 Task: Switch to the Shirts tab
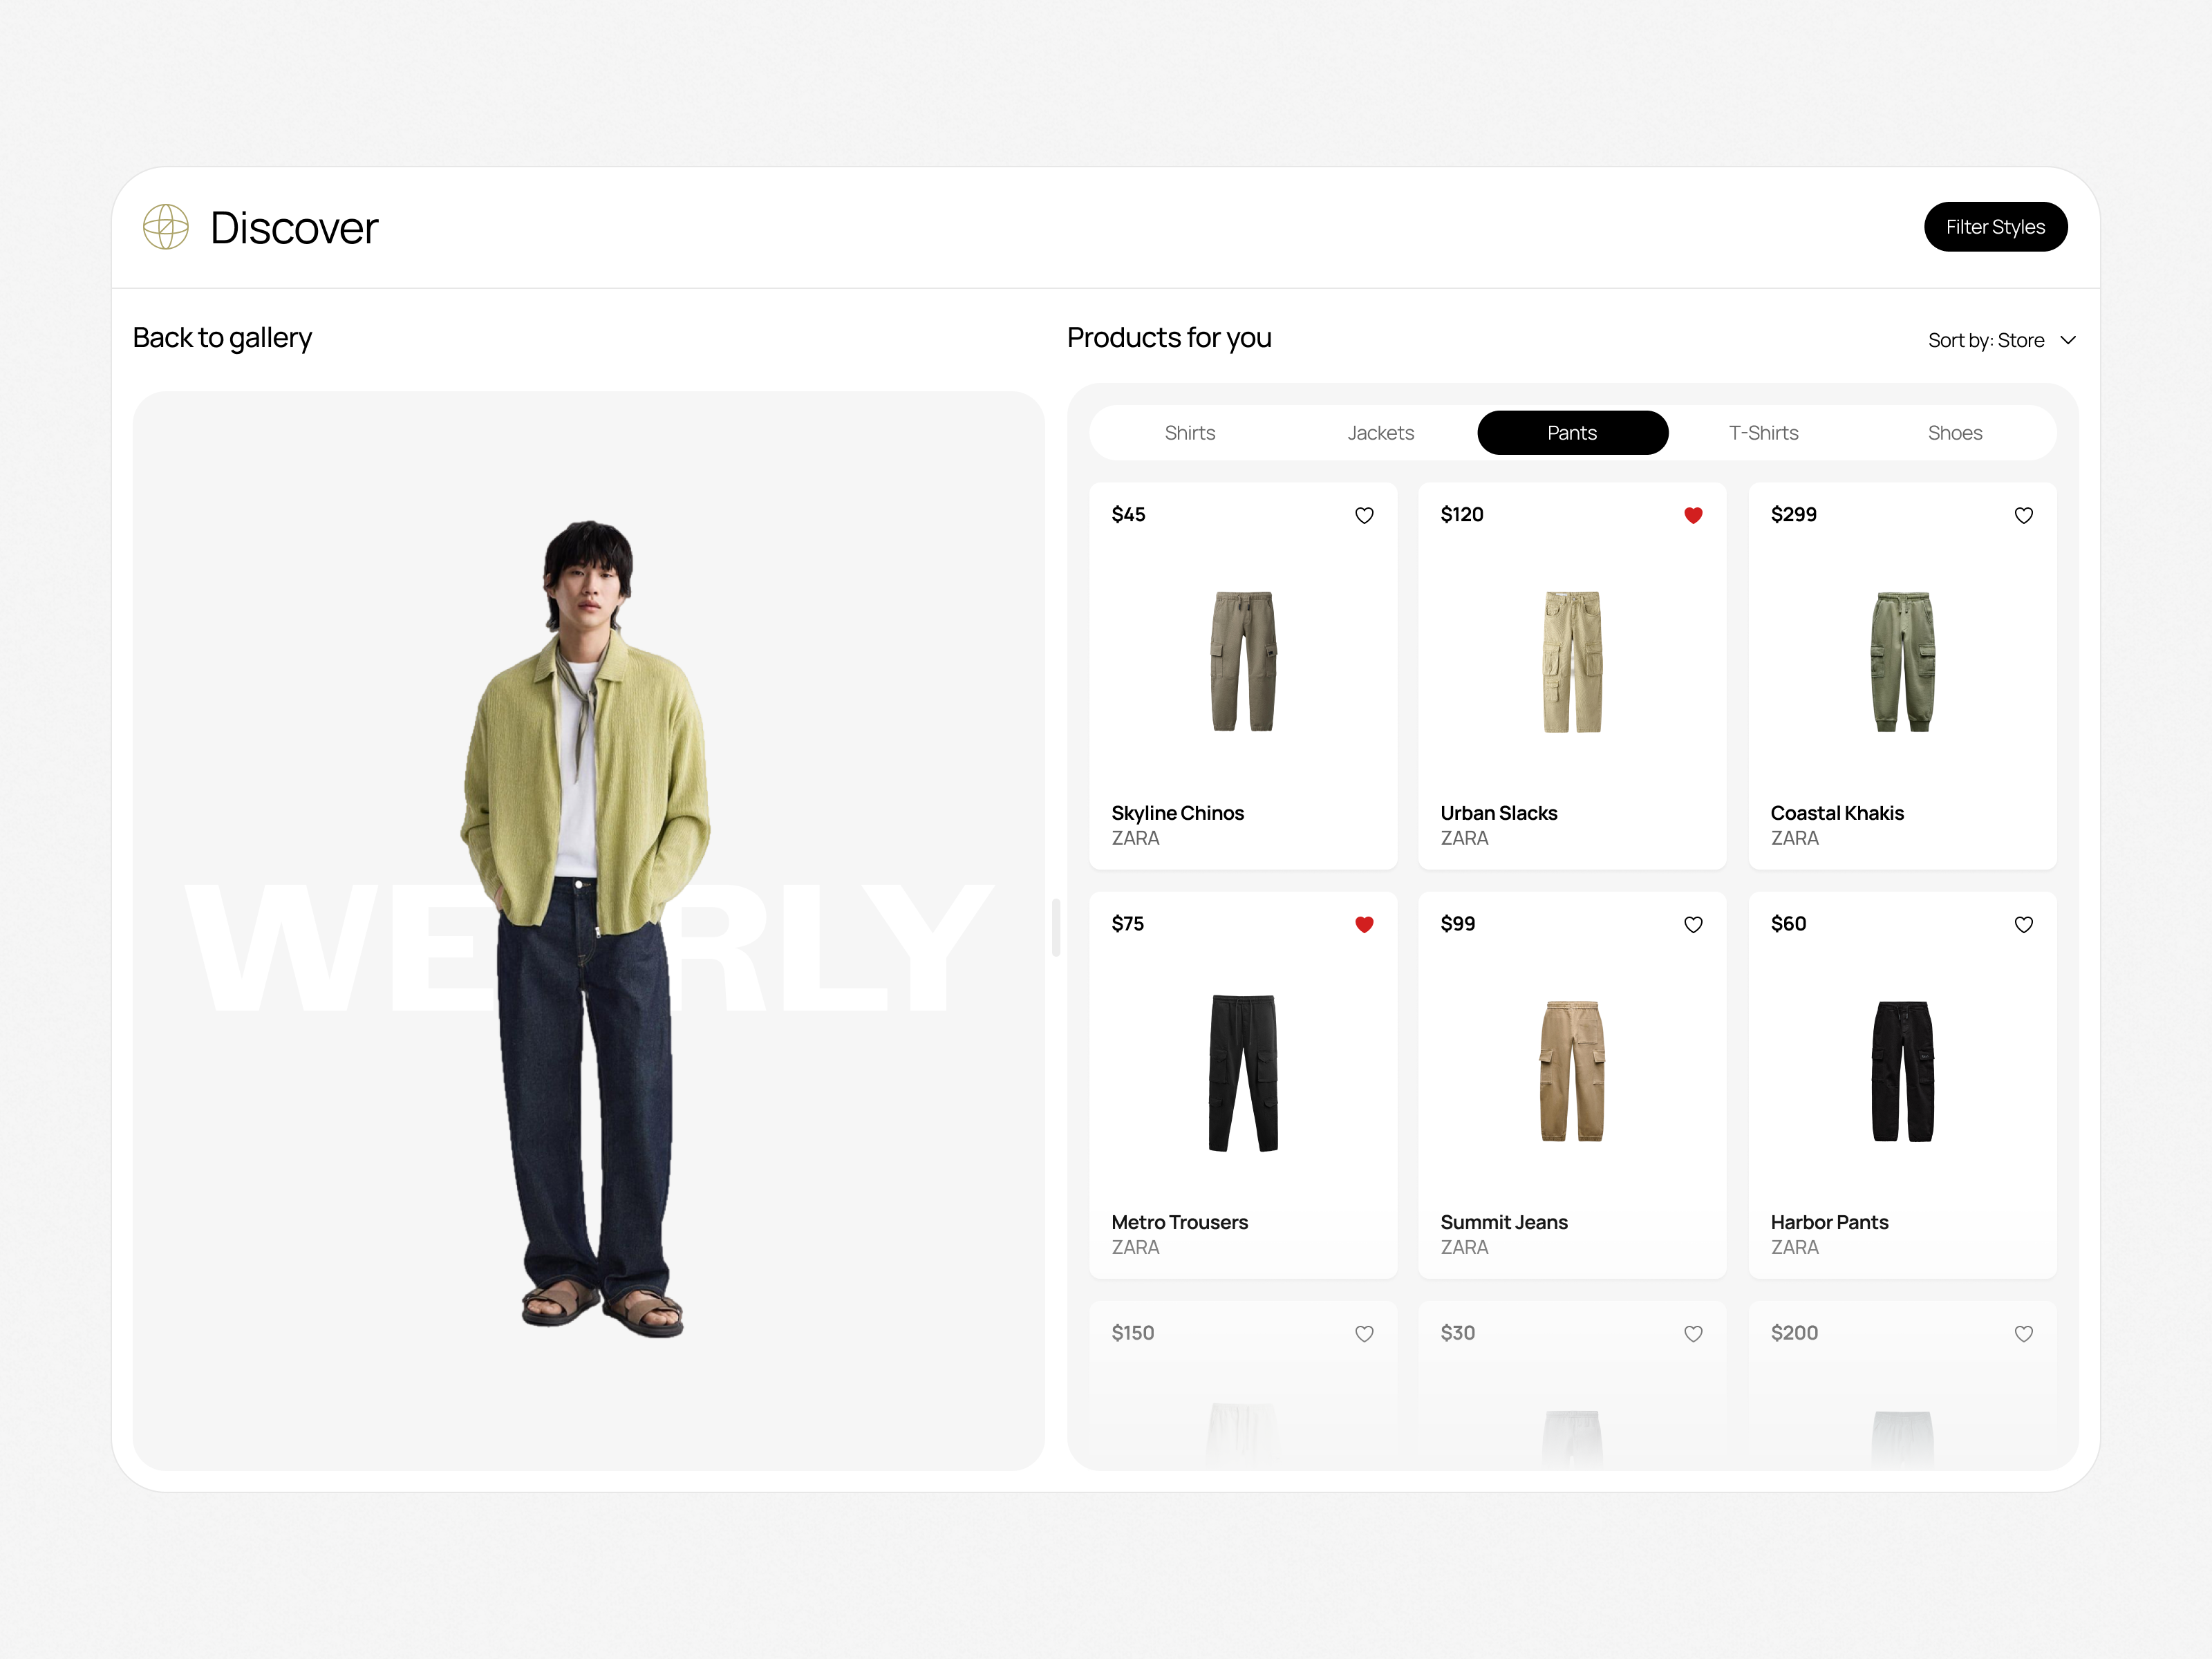pyautogui.click(x=1189, y=433)
